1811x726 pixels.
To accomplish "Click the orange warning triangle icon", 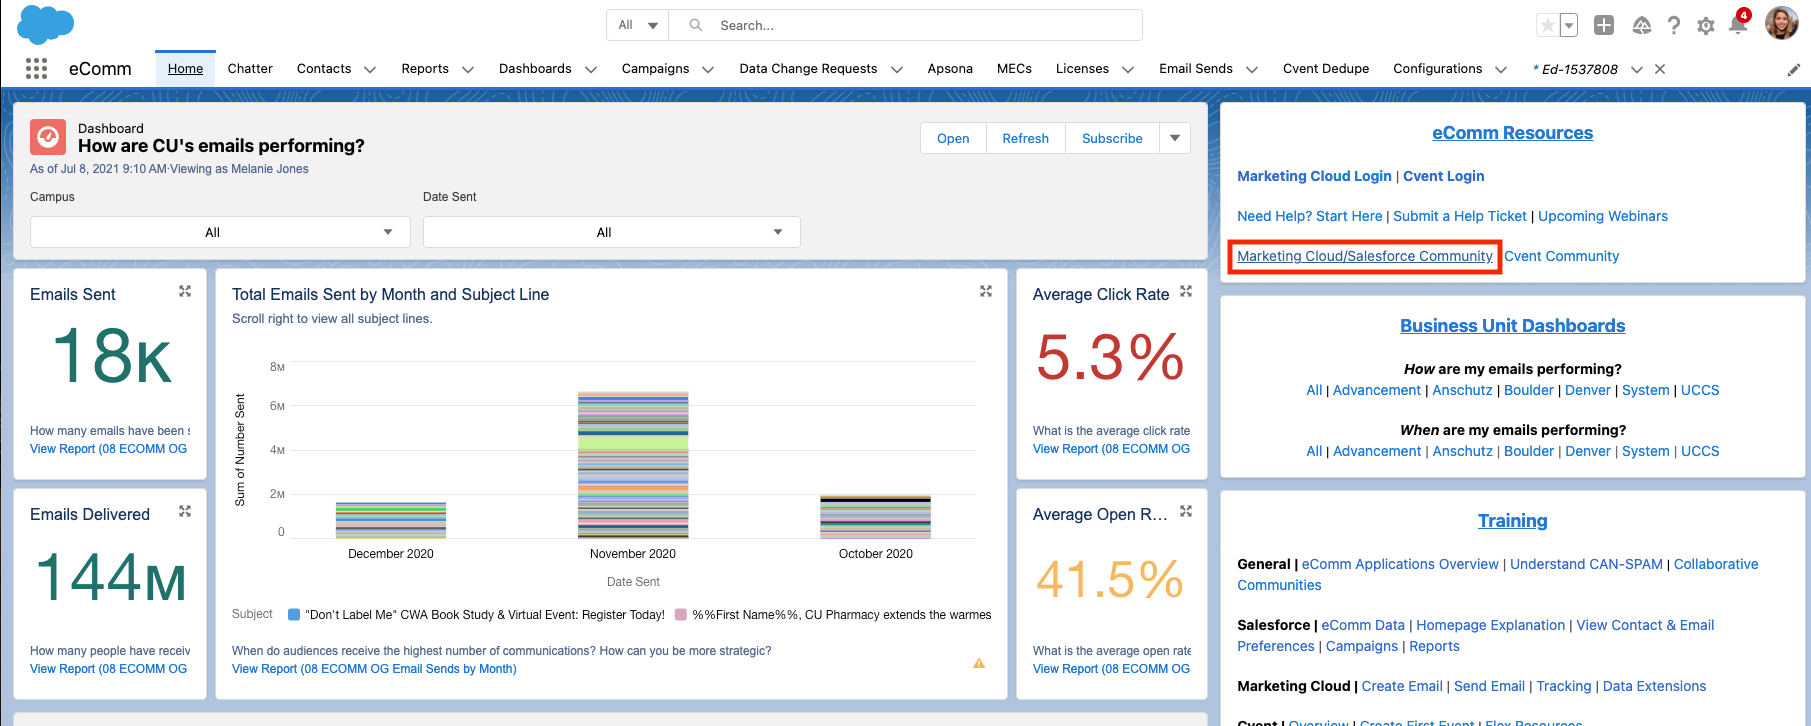I will [x=979, y=663].
